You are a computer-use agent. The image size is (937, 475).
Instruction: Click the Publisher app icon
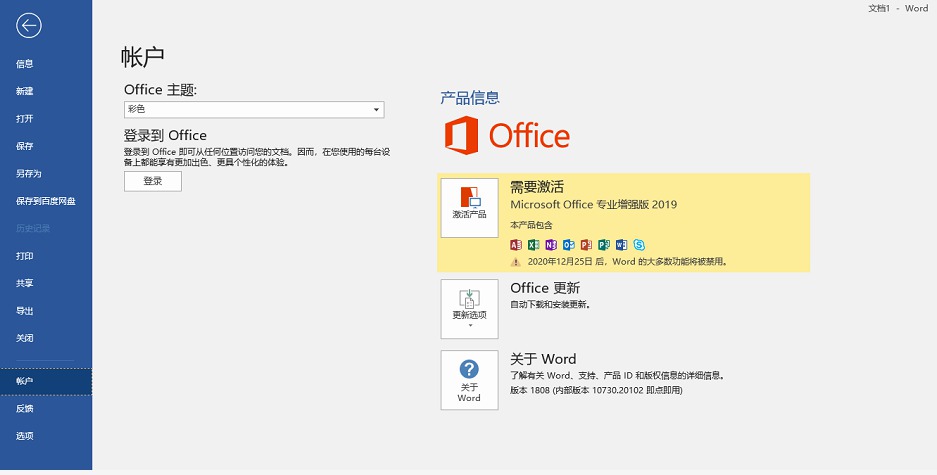(604, 244)
